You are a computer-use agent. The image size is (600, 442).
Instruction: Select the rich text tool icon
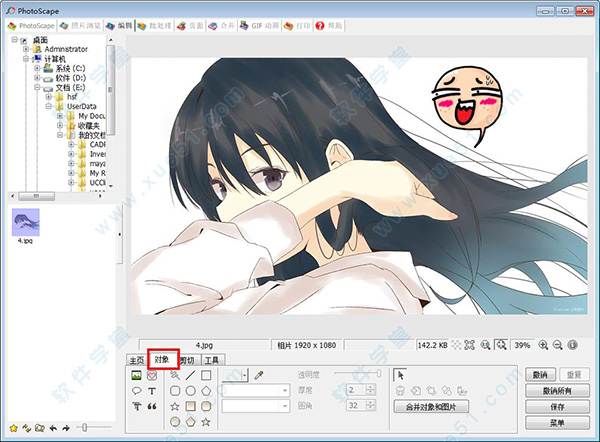[x=137, y=406]
